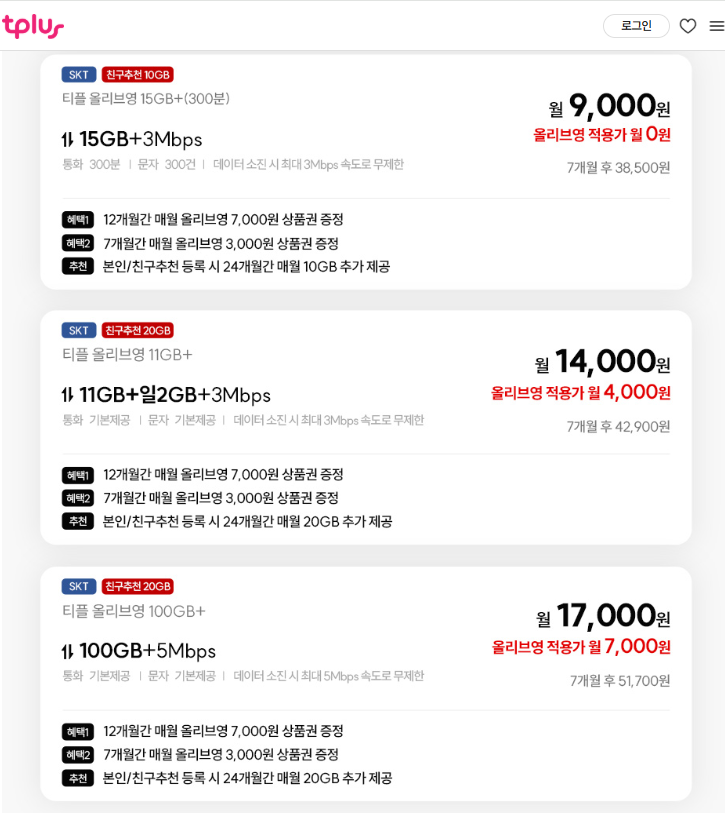This screenshot has height=813, width=725.
Task: Click 혜택2 badge in 100GB+ plan
Action: point(78,755)
